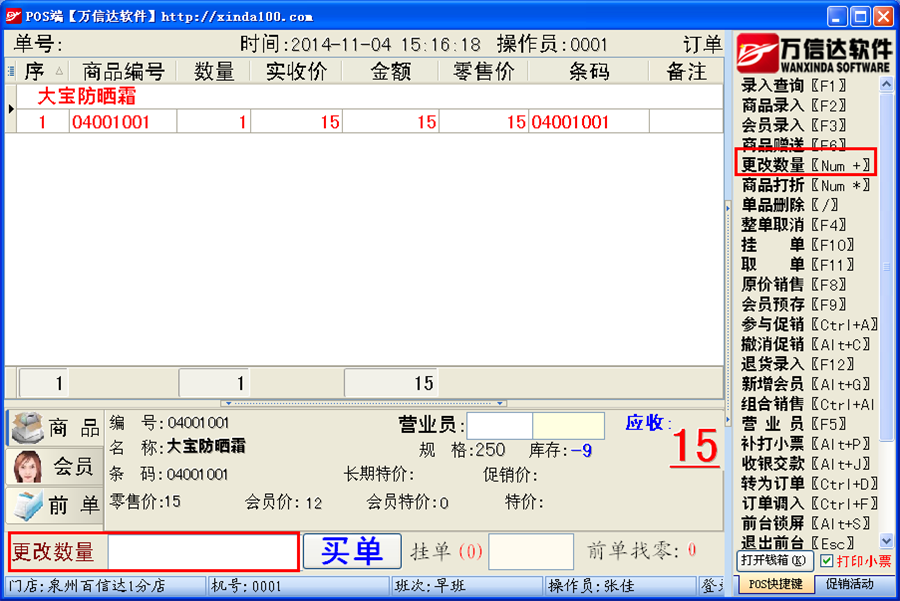Choose 单品删除 [/] in the shortcut list

coord(790,205)
